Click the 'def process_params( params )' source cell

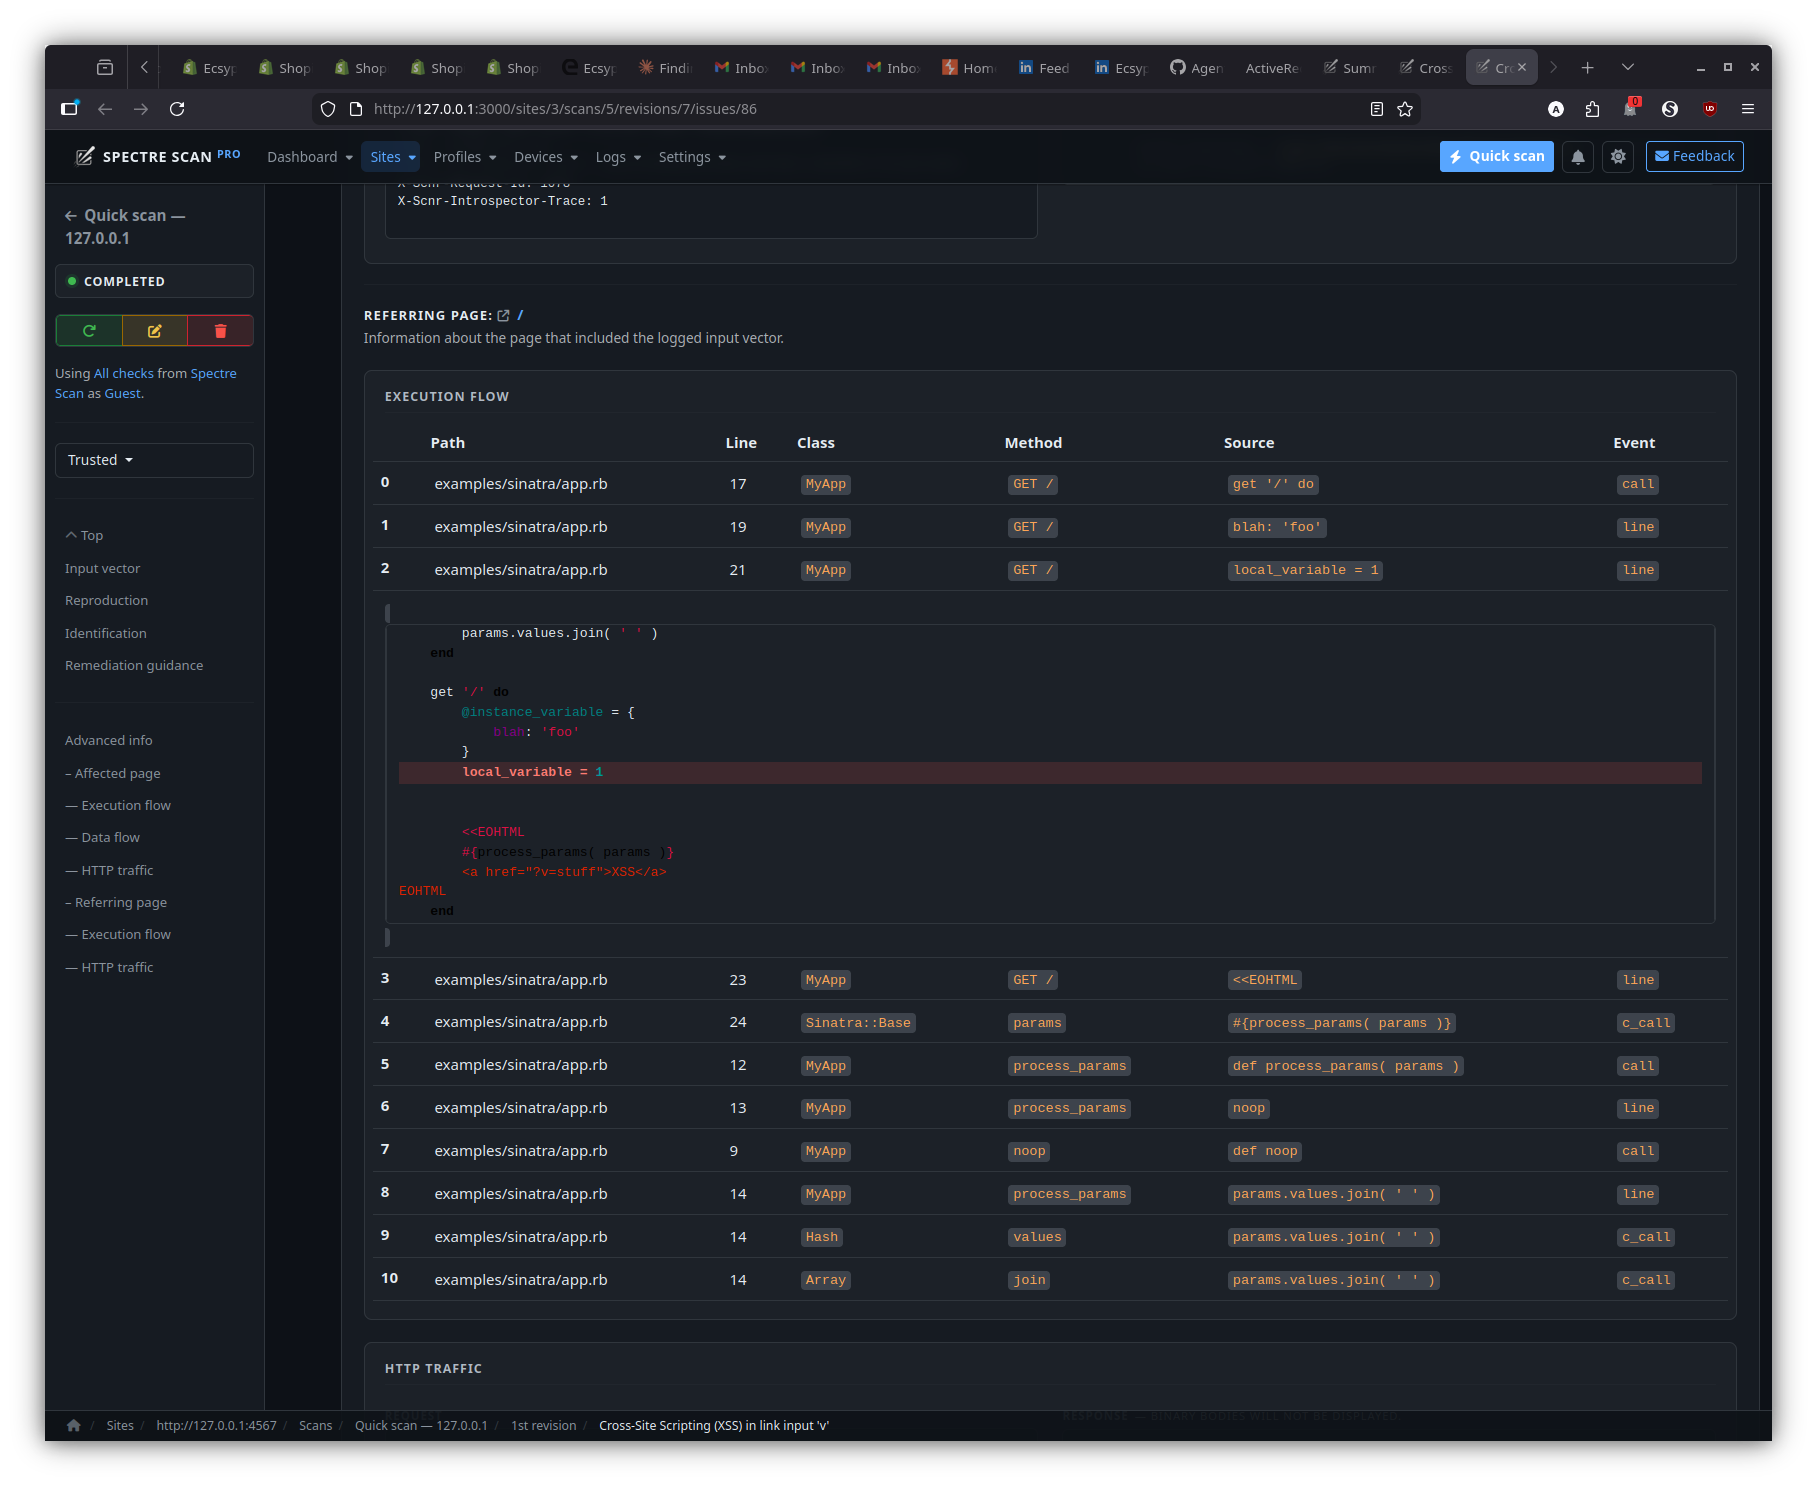point(1346,1066)
